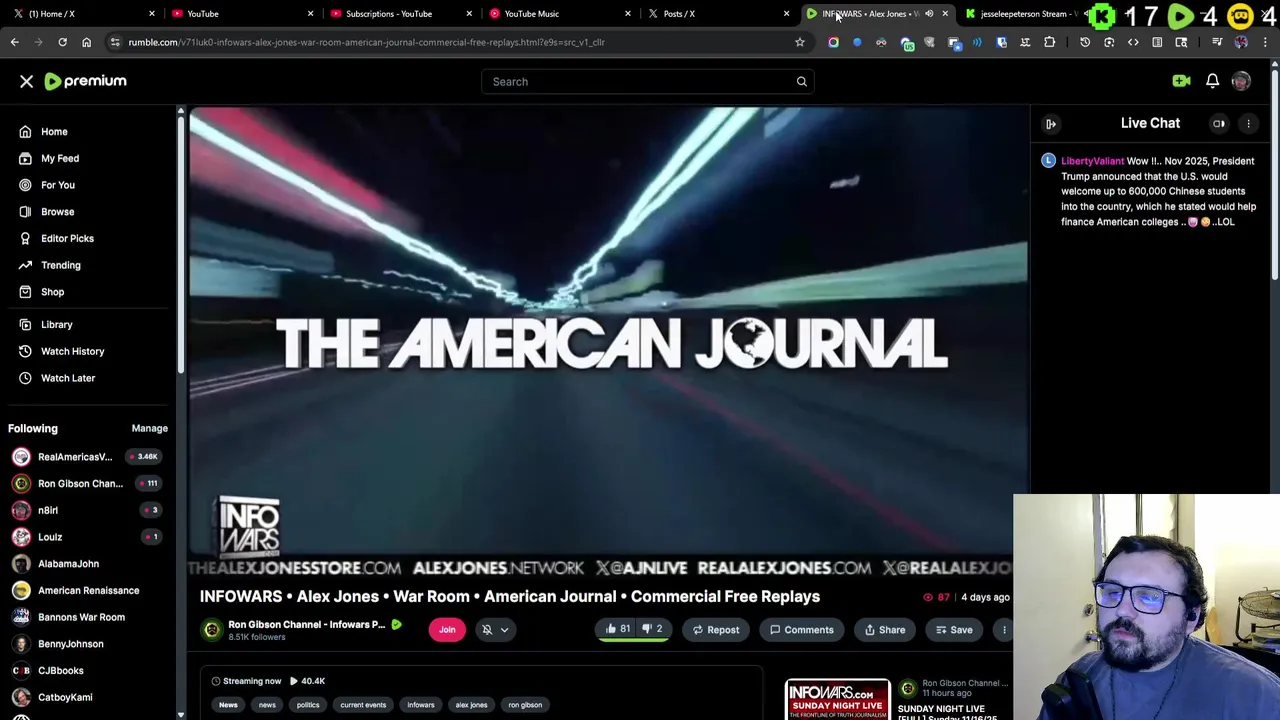Toggle the chat pop-out mode icon
This screenshot has width=1280, height=720.
[x=1219, y=124]
